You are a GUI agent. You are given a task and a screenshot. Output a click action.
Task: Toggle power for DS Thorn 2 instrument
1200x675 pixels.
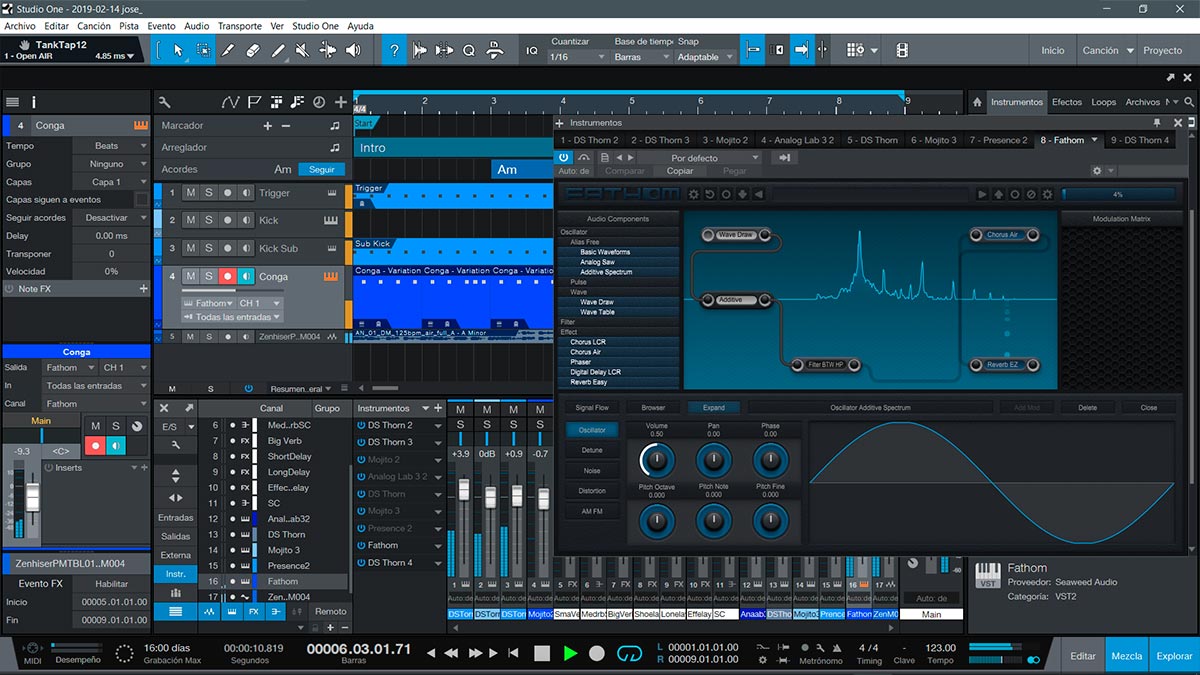[361, 425]
